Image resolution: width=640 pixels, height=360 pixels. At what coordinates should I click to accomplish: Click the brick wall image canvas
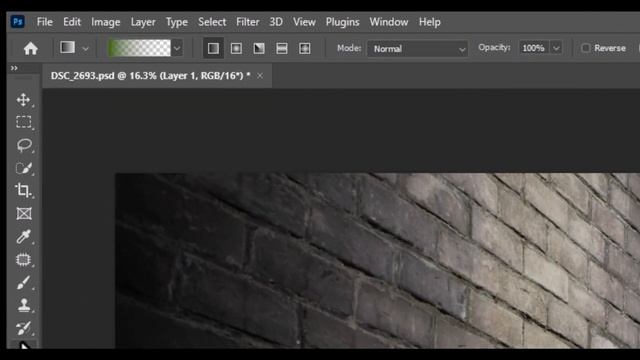[378, 260]
